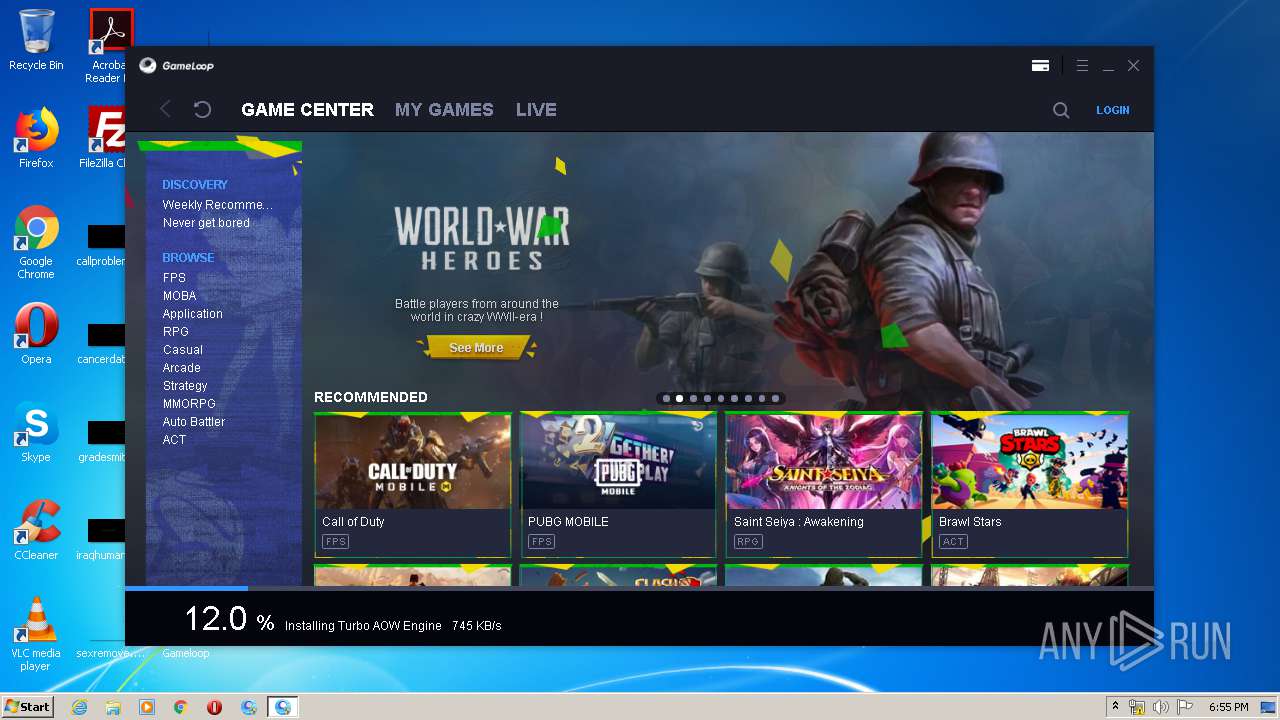Open media player taskbar icon
The height and width of the screenshot is (720, 1280).
pyautogui.click(x=147, y=707)
